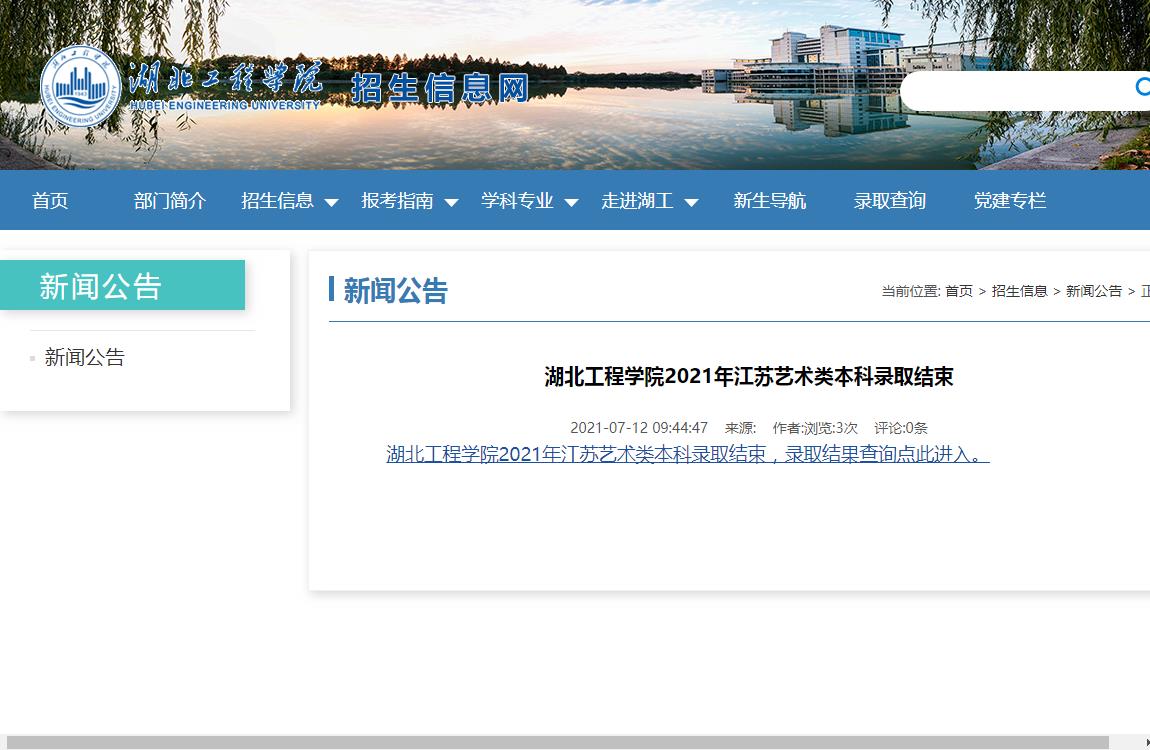Click the publish date 2021-07-12 09:44:47
The image size is (1150, 750).
pyautogui.click(x=639, y=427)
